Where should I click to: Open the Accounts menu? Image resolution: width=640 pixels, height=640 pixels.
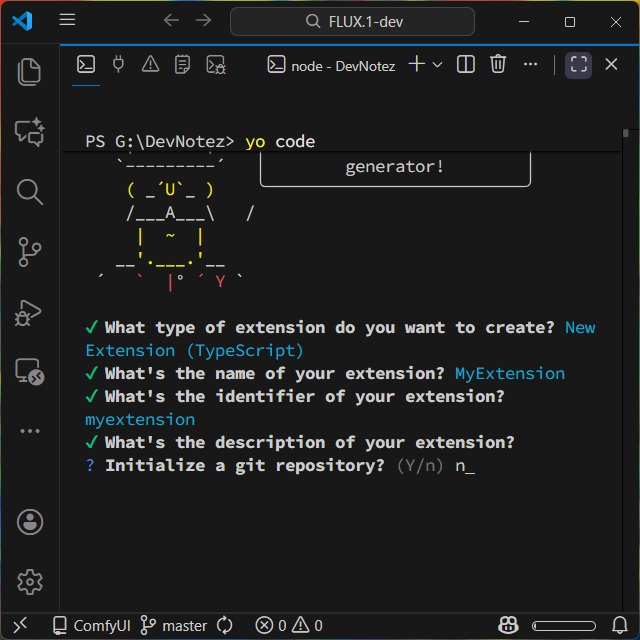tap(30, 521)
